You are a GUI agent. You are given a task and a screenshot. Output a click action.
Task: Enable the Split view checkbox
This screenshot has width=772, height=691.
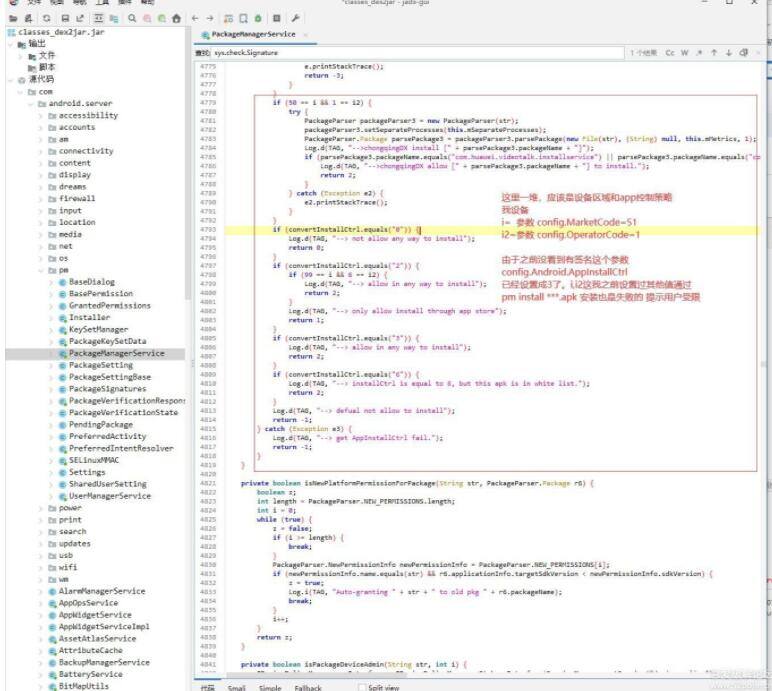click(362, 688)
